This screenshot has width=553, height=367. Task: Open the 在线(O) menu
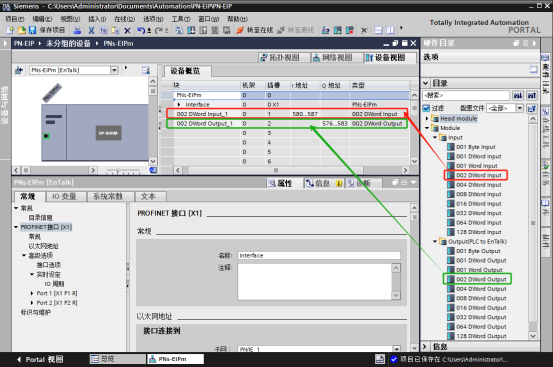[x=124, y=19]
